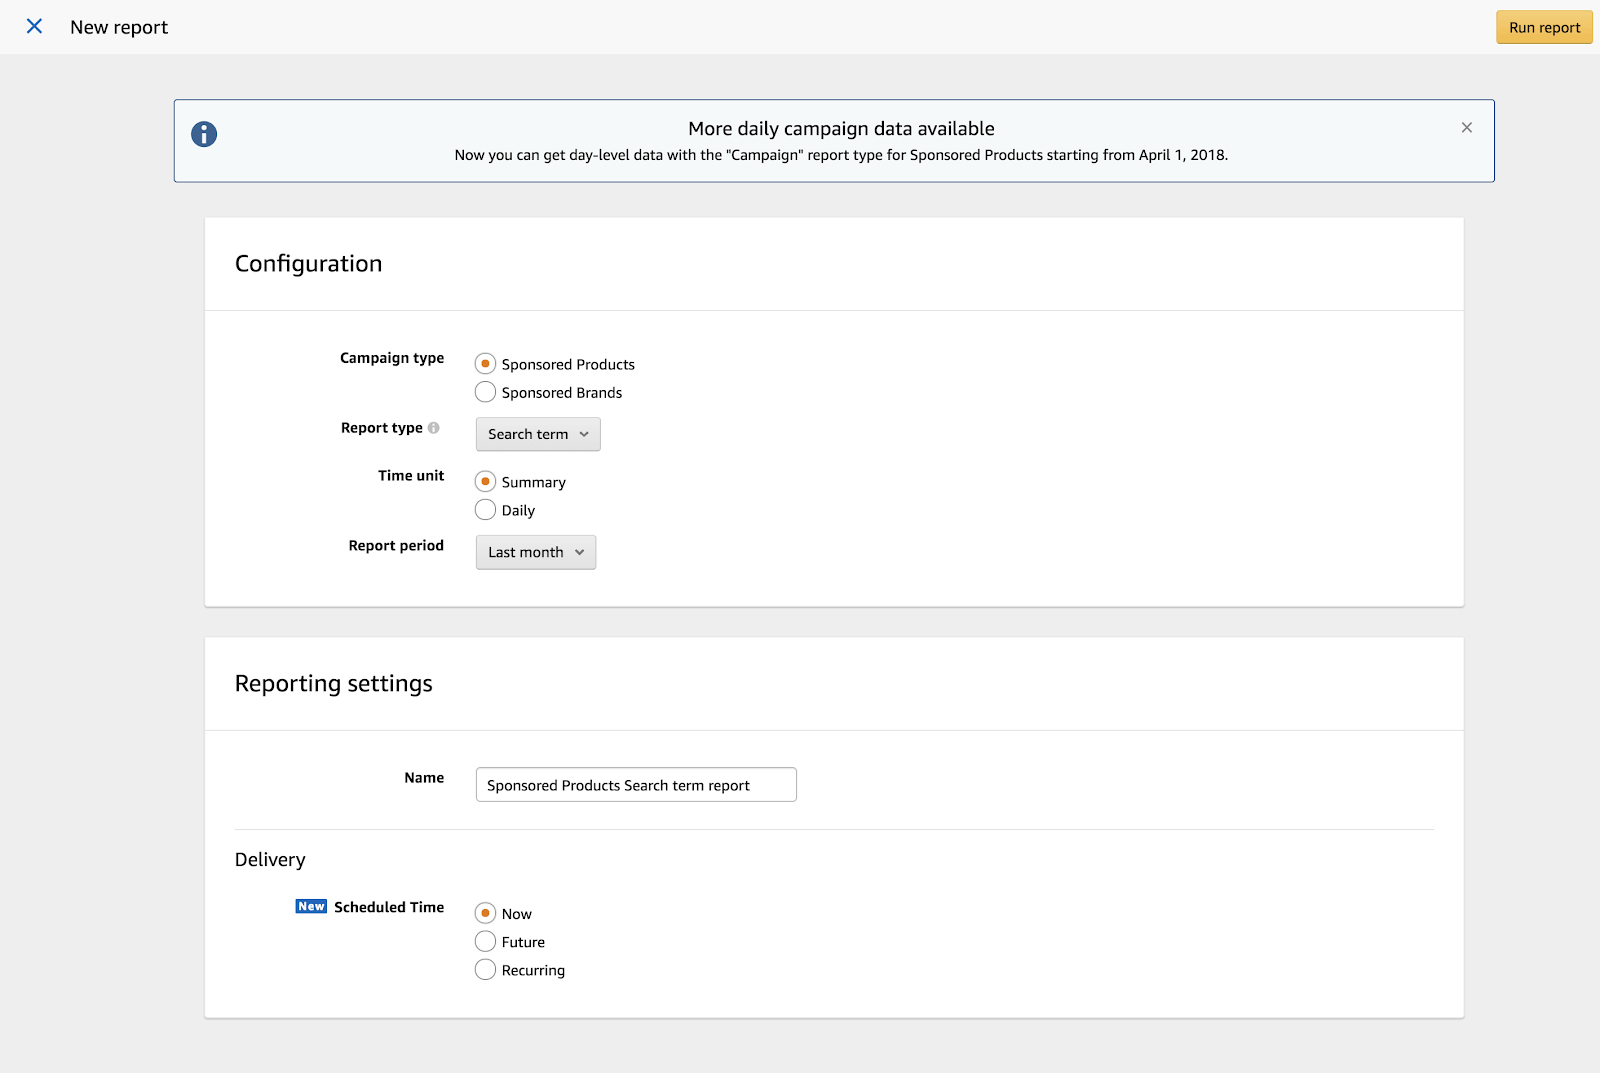This screenshot has width=1600, height=1073.
Task: Select Now for scheduled time
Action: 485,913
